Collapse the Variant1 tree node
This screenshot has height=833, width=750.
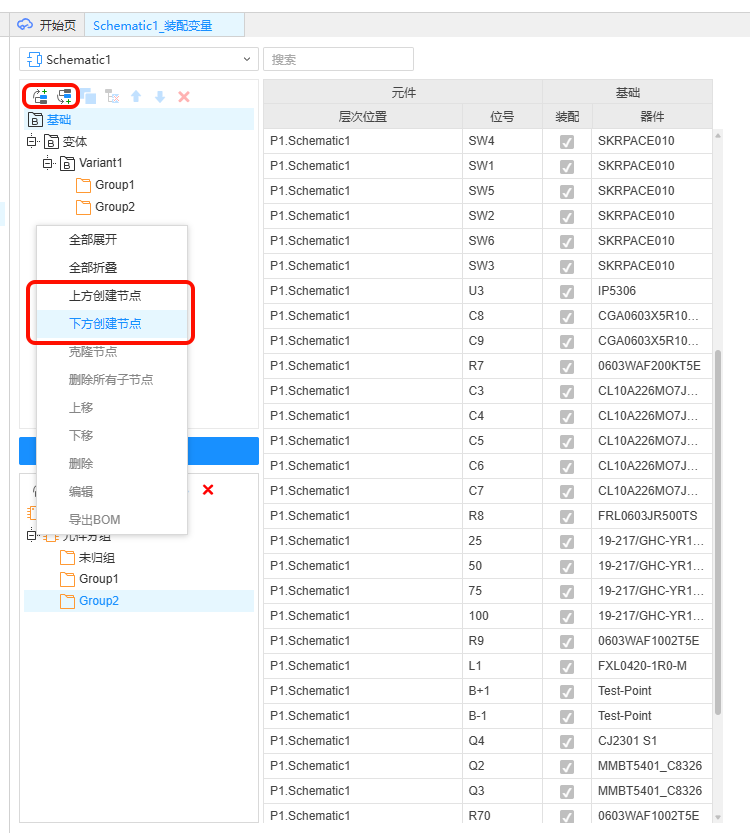click(x=48, y=163)
